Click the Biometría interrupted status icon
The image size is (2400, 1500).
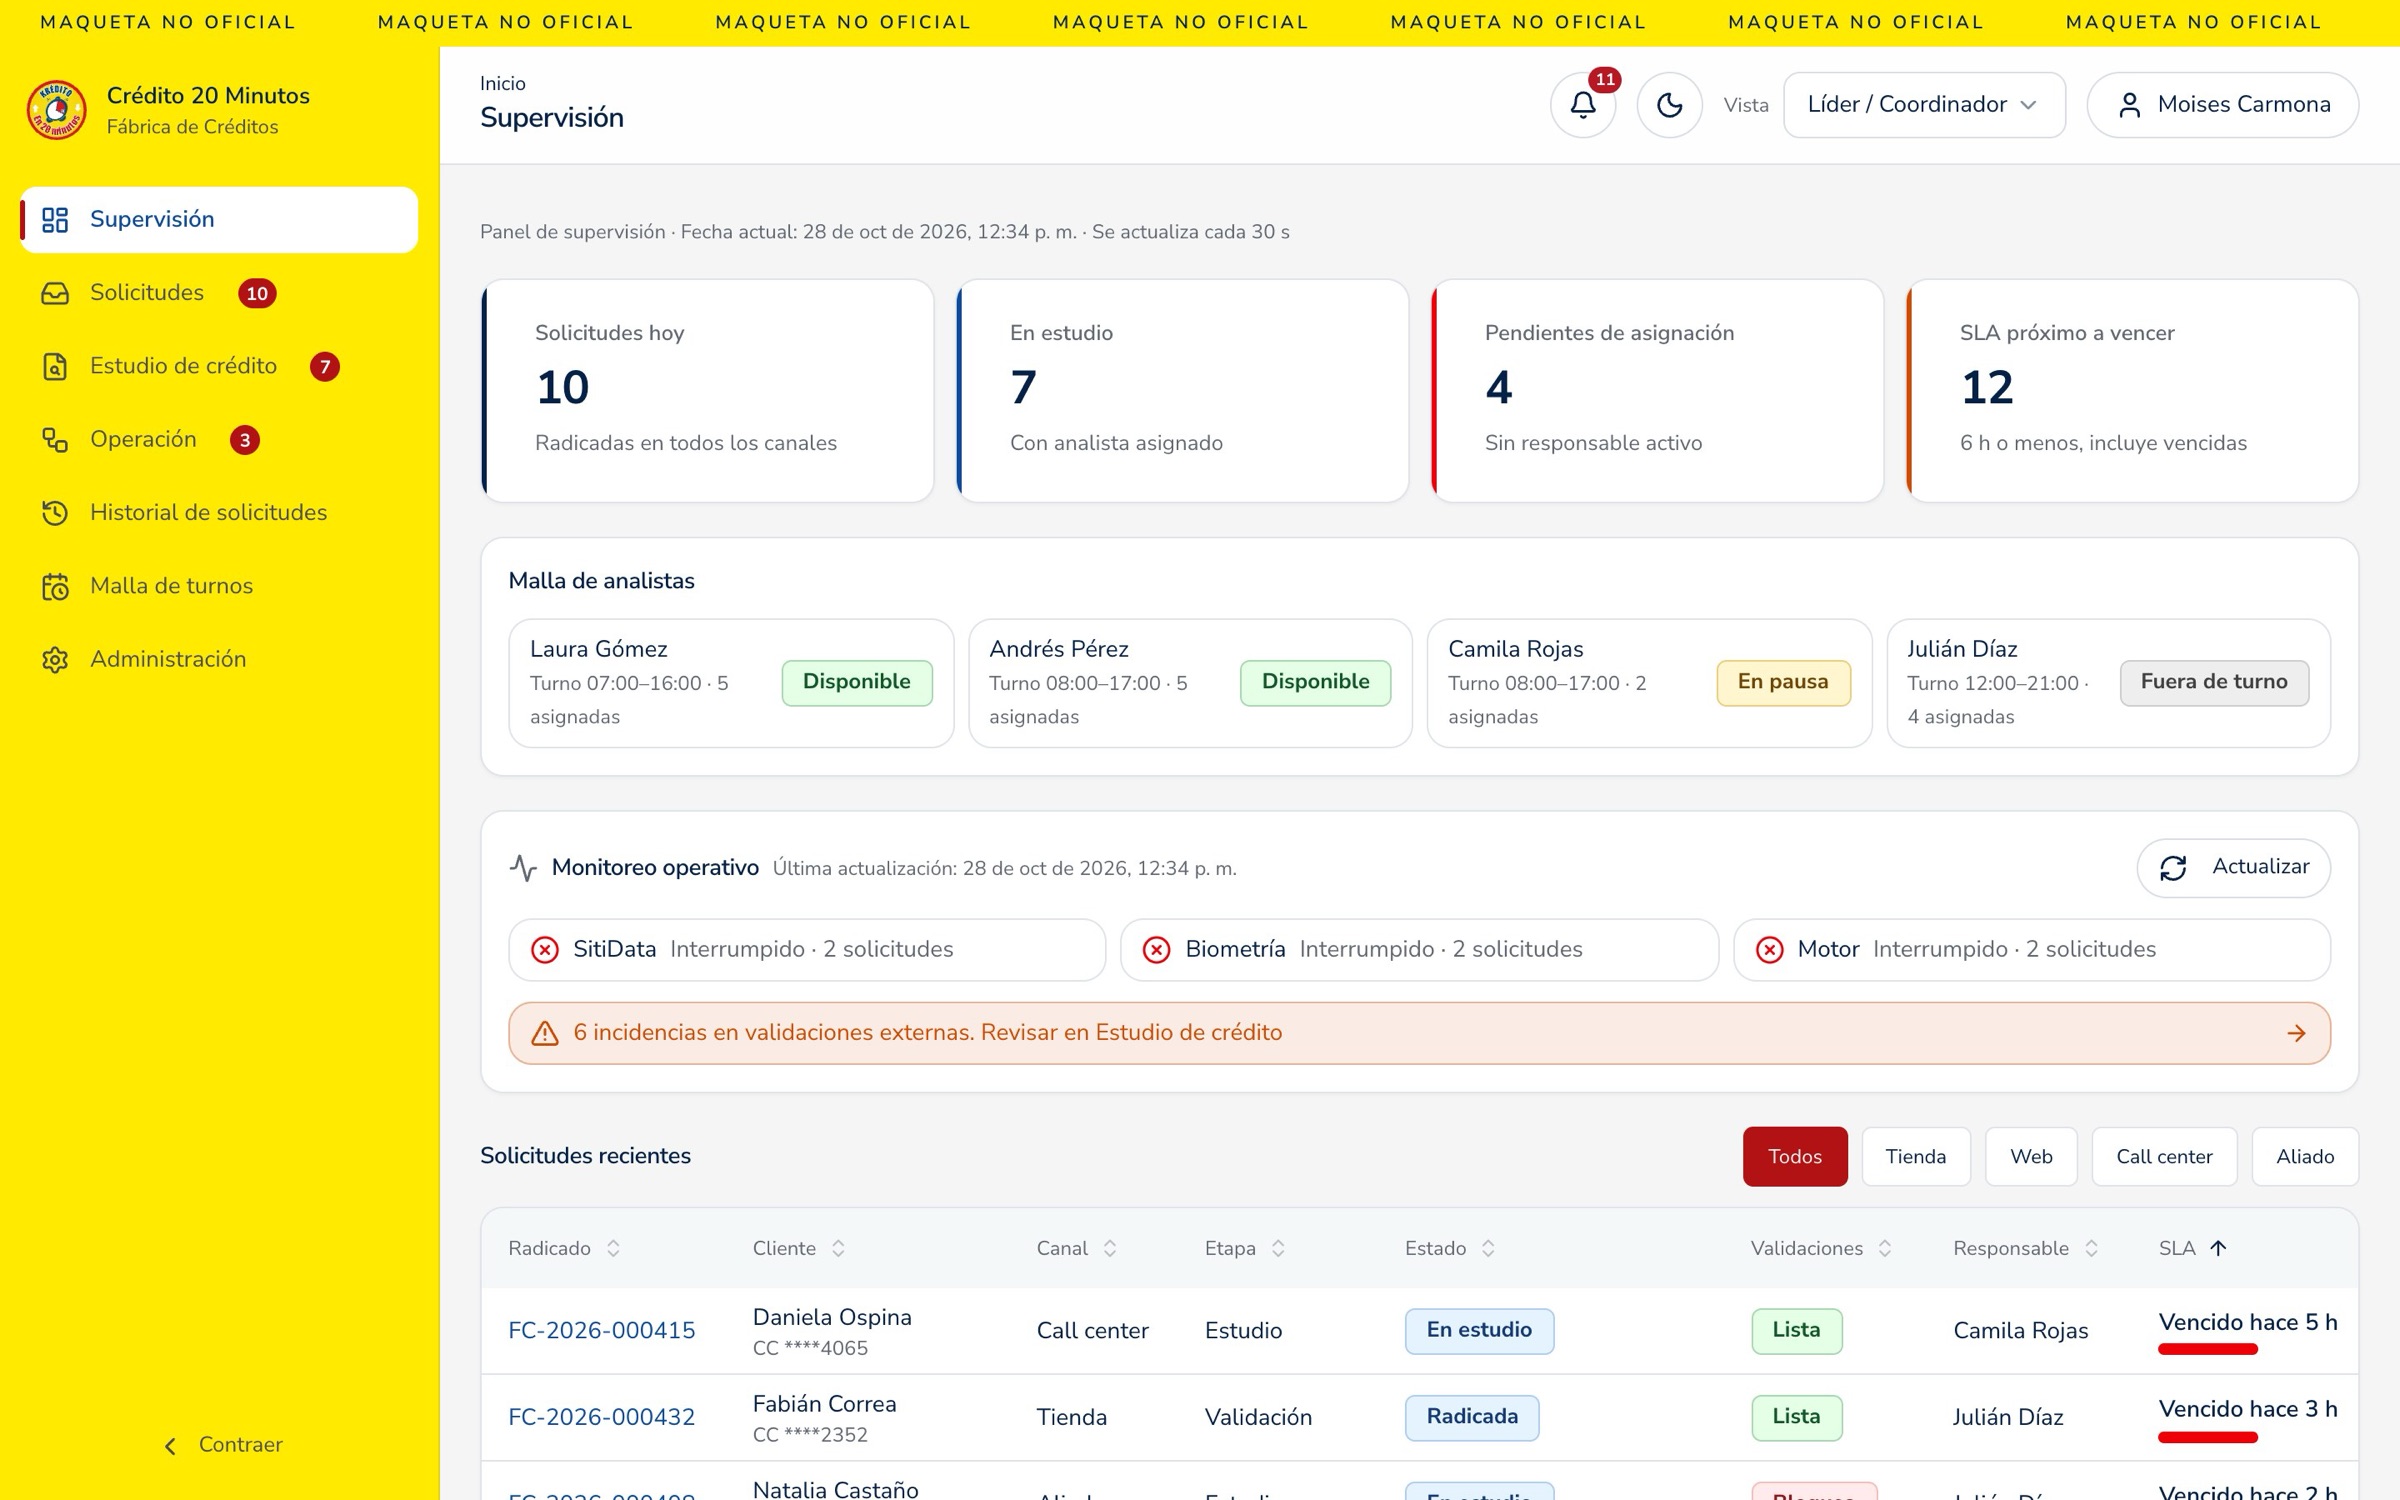pos(1157,949)
